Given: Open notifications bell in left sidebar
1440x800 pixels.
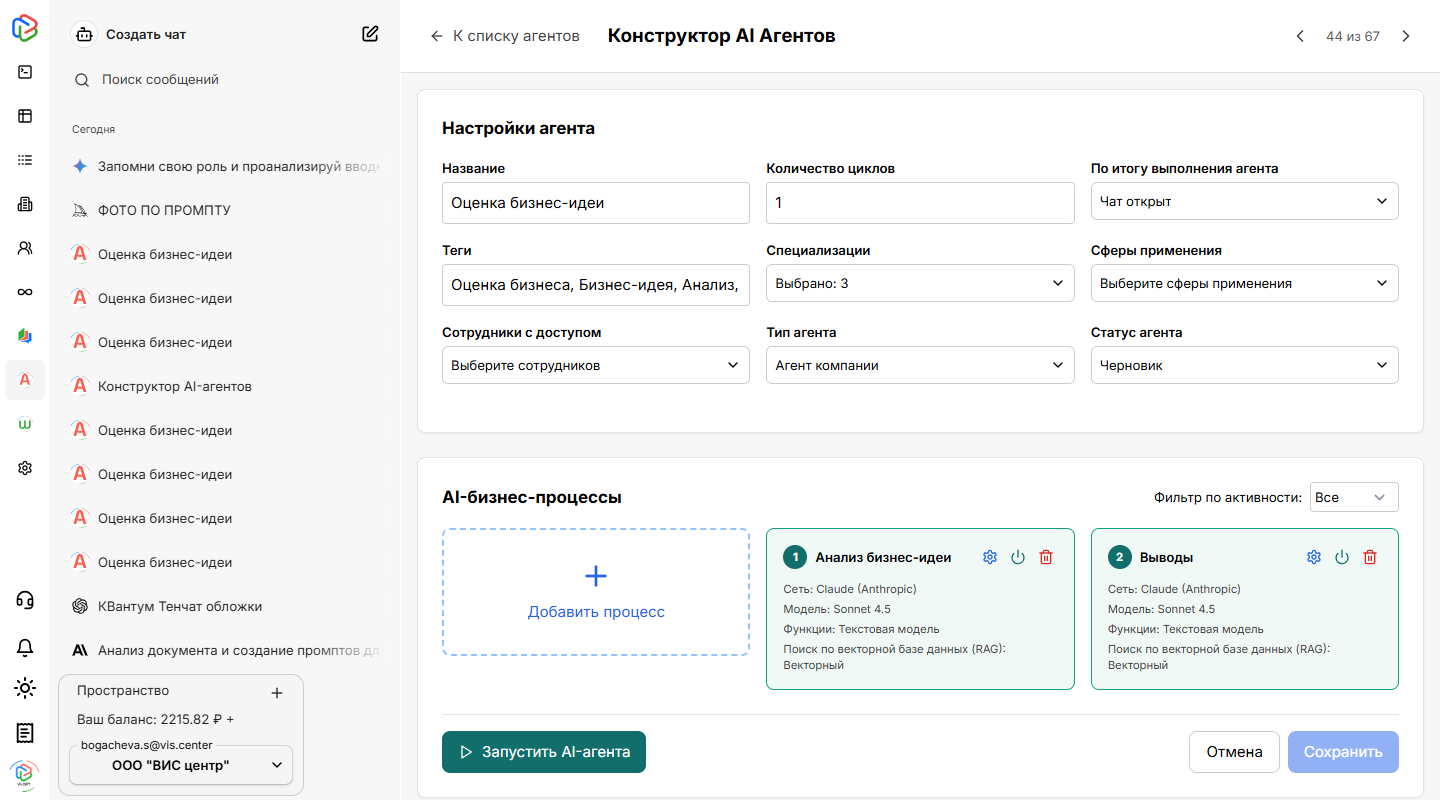Looking at the screenshot, I should (25, 648).
